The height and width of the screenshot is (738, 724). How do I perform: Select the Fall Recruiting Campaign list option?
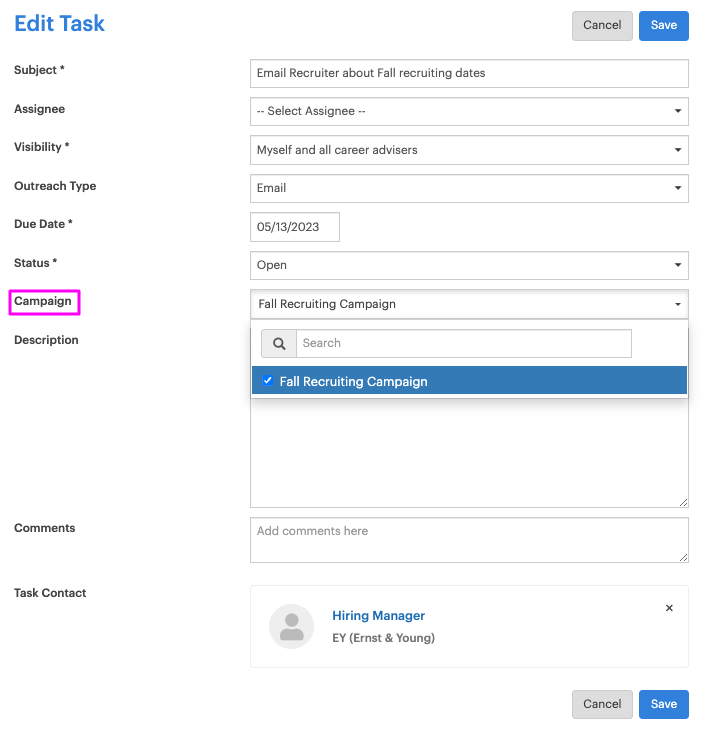(x=469, y=380)
